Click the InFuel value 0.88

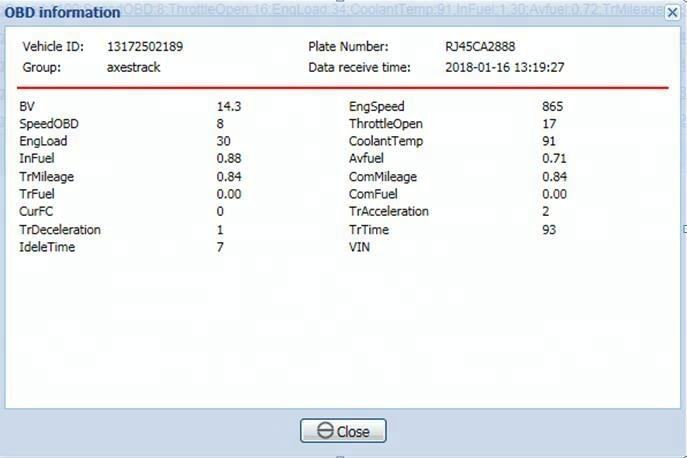click(x=229, y=158)
